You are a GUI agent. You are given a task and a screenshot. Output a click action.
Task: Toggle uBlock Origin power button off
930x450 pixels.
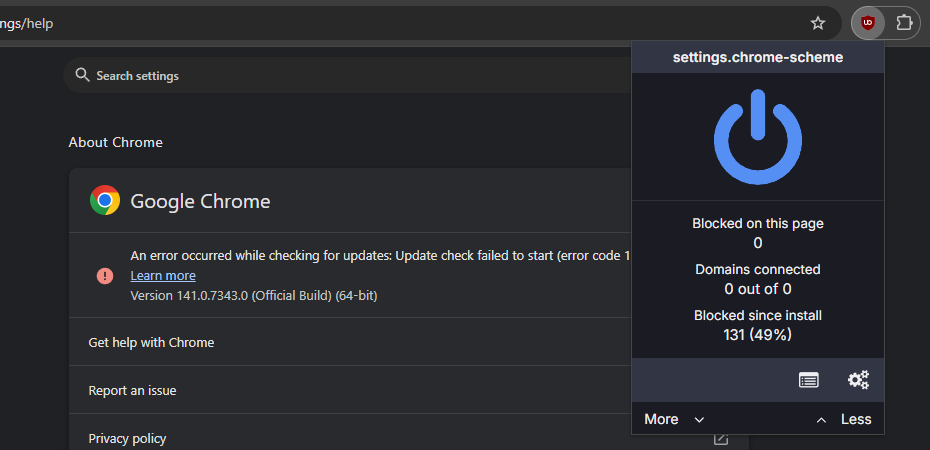(757, 137)
